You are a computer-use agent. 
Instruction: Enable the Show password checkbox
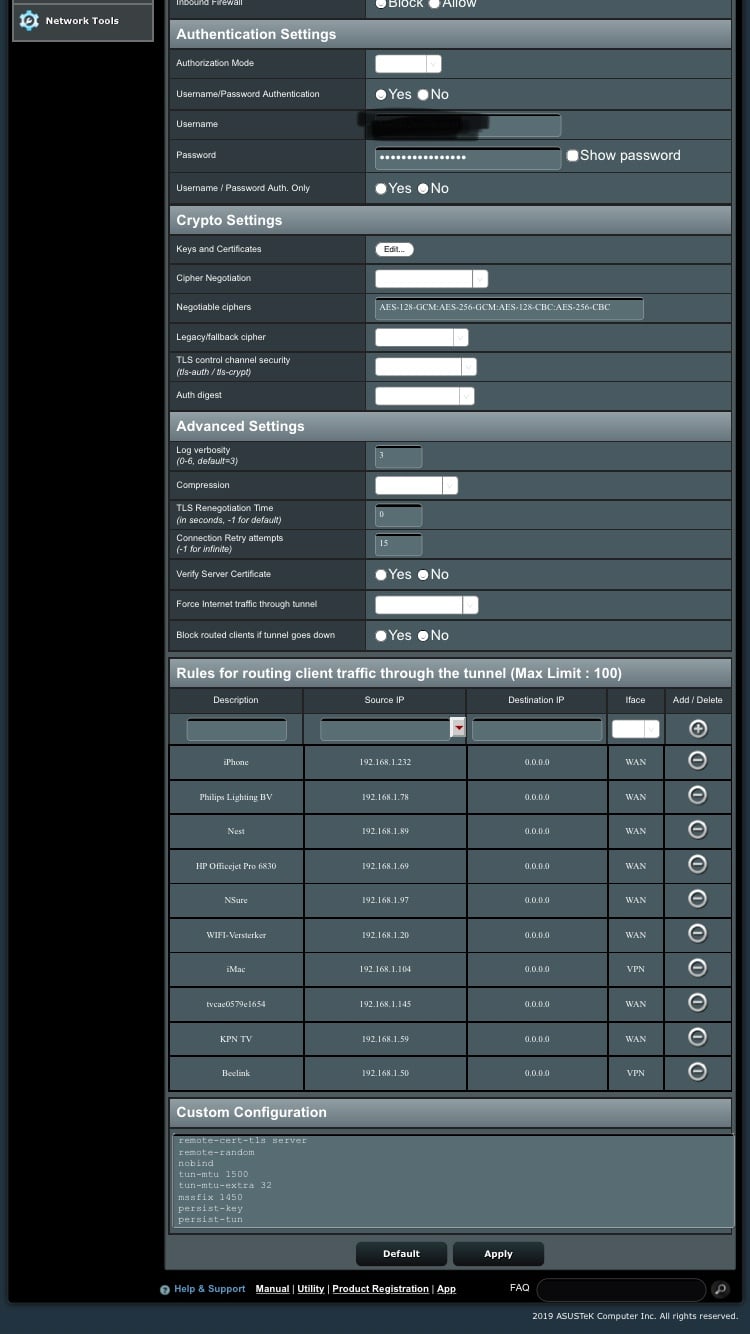572,156
